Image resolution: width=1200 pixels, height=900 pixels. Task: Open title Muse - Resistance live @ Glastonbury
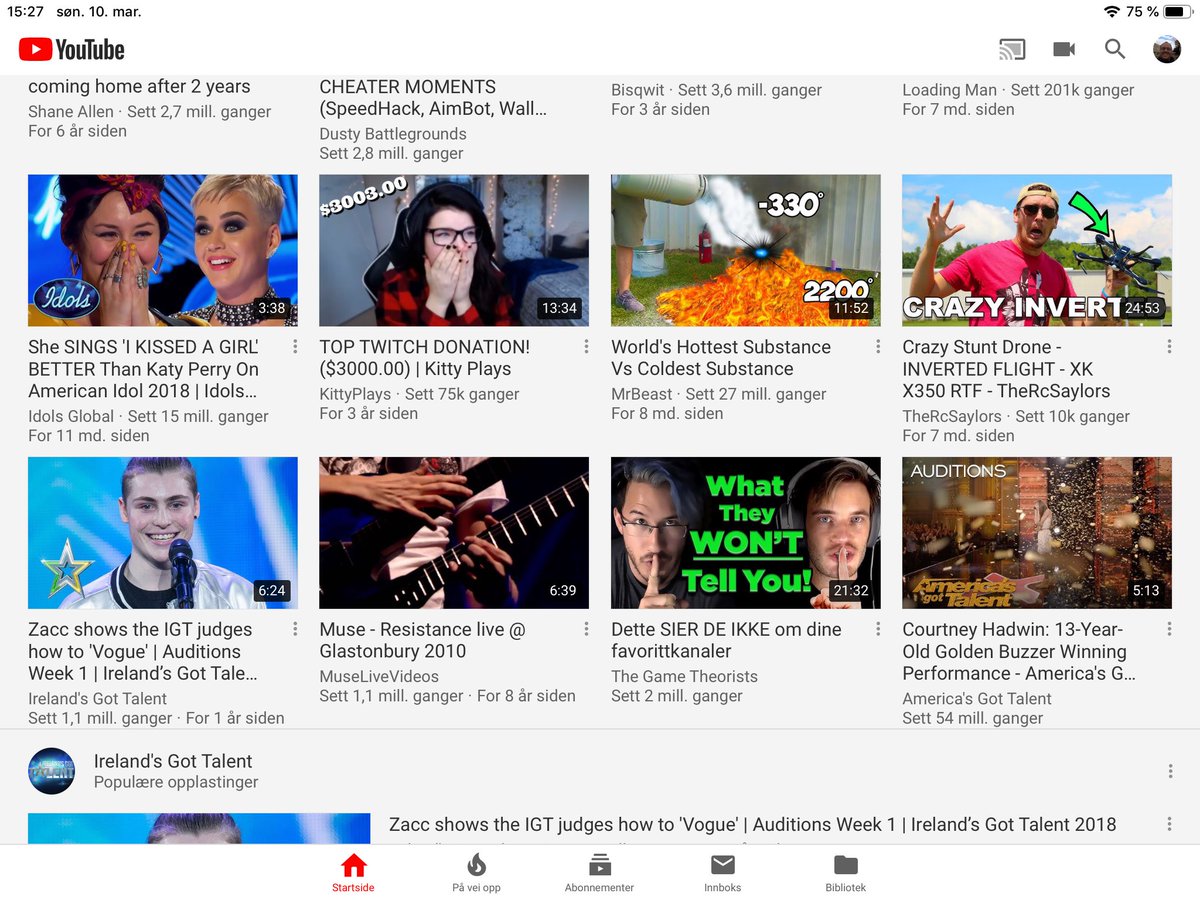coord(422,640)
